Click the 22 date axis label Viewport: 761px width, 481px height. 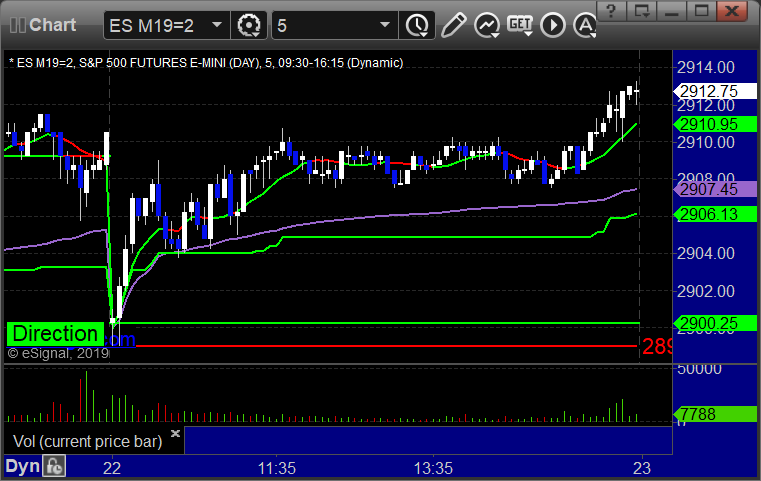pyautogui.click(x=112, y=468)
